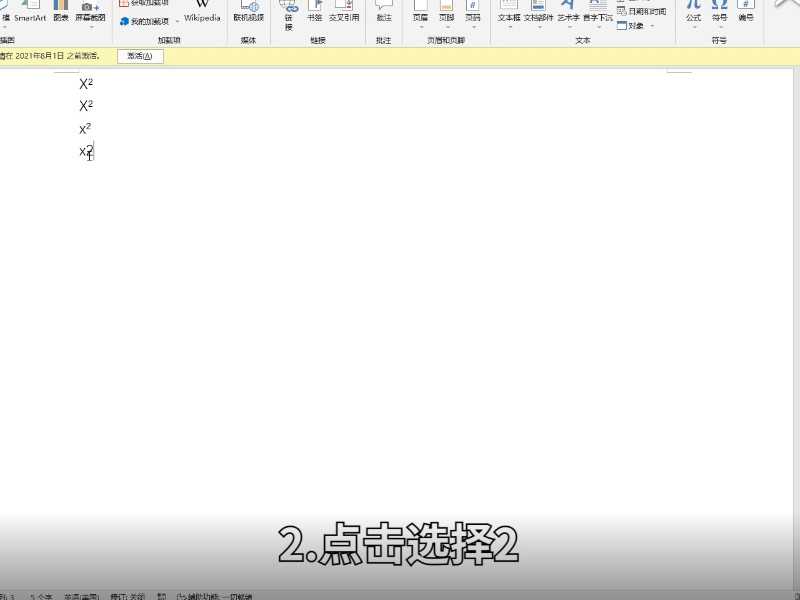The height and width of the screenshot is (600, 800).
Task: Insert an equation (公式)
Action: 694,12
